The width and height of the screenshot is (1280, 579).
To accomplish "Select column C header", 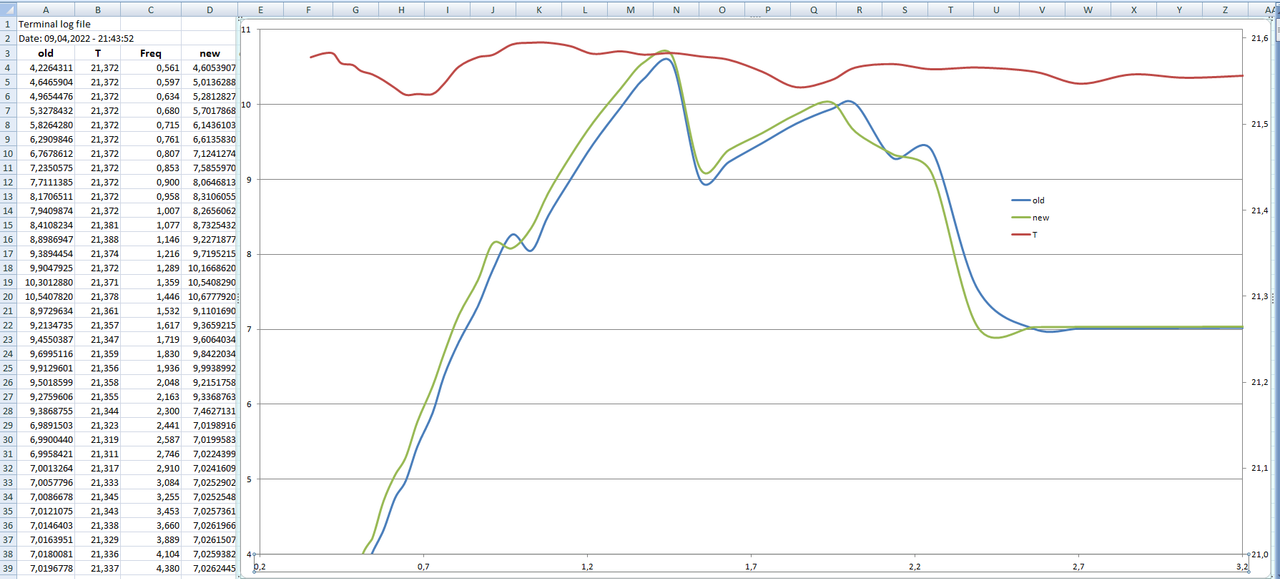I will [151, 9].
